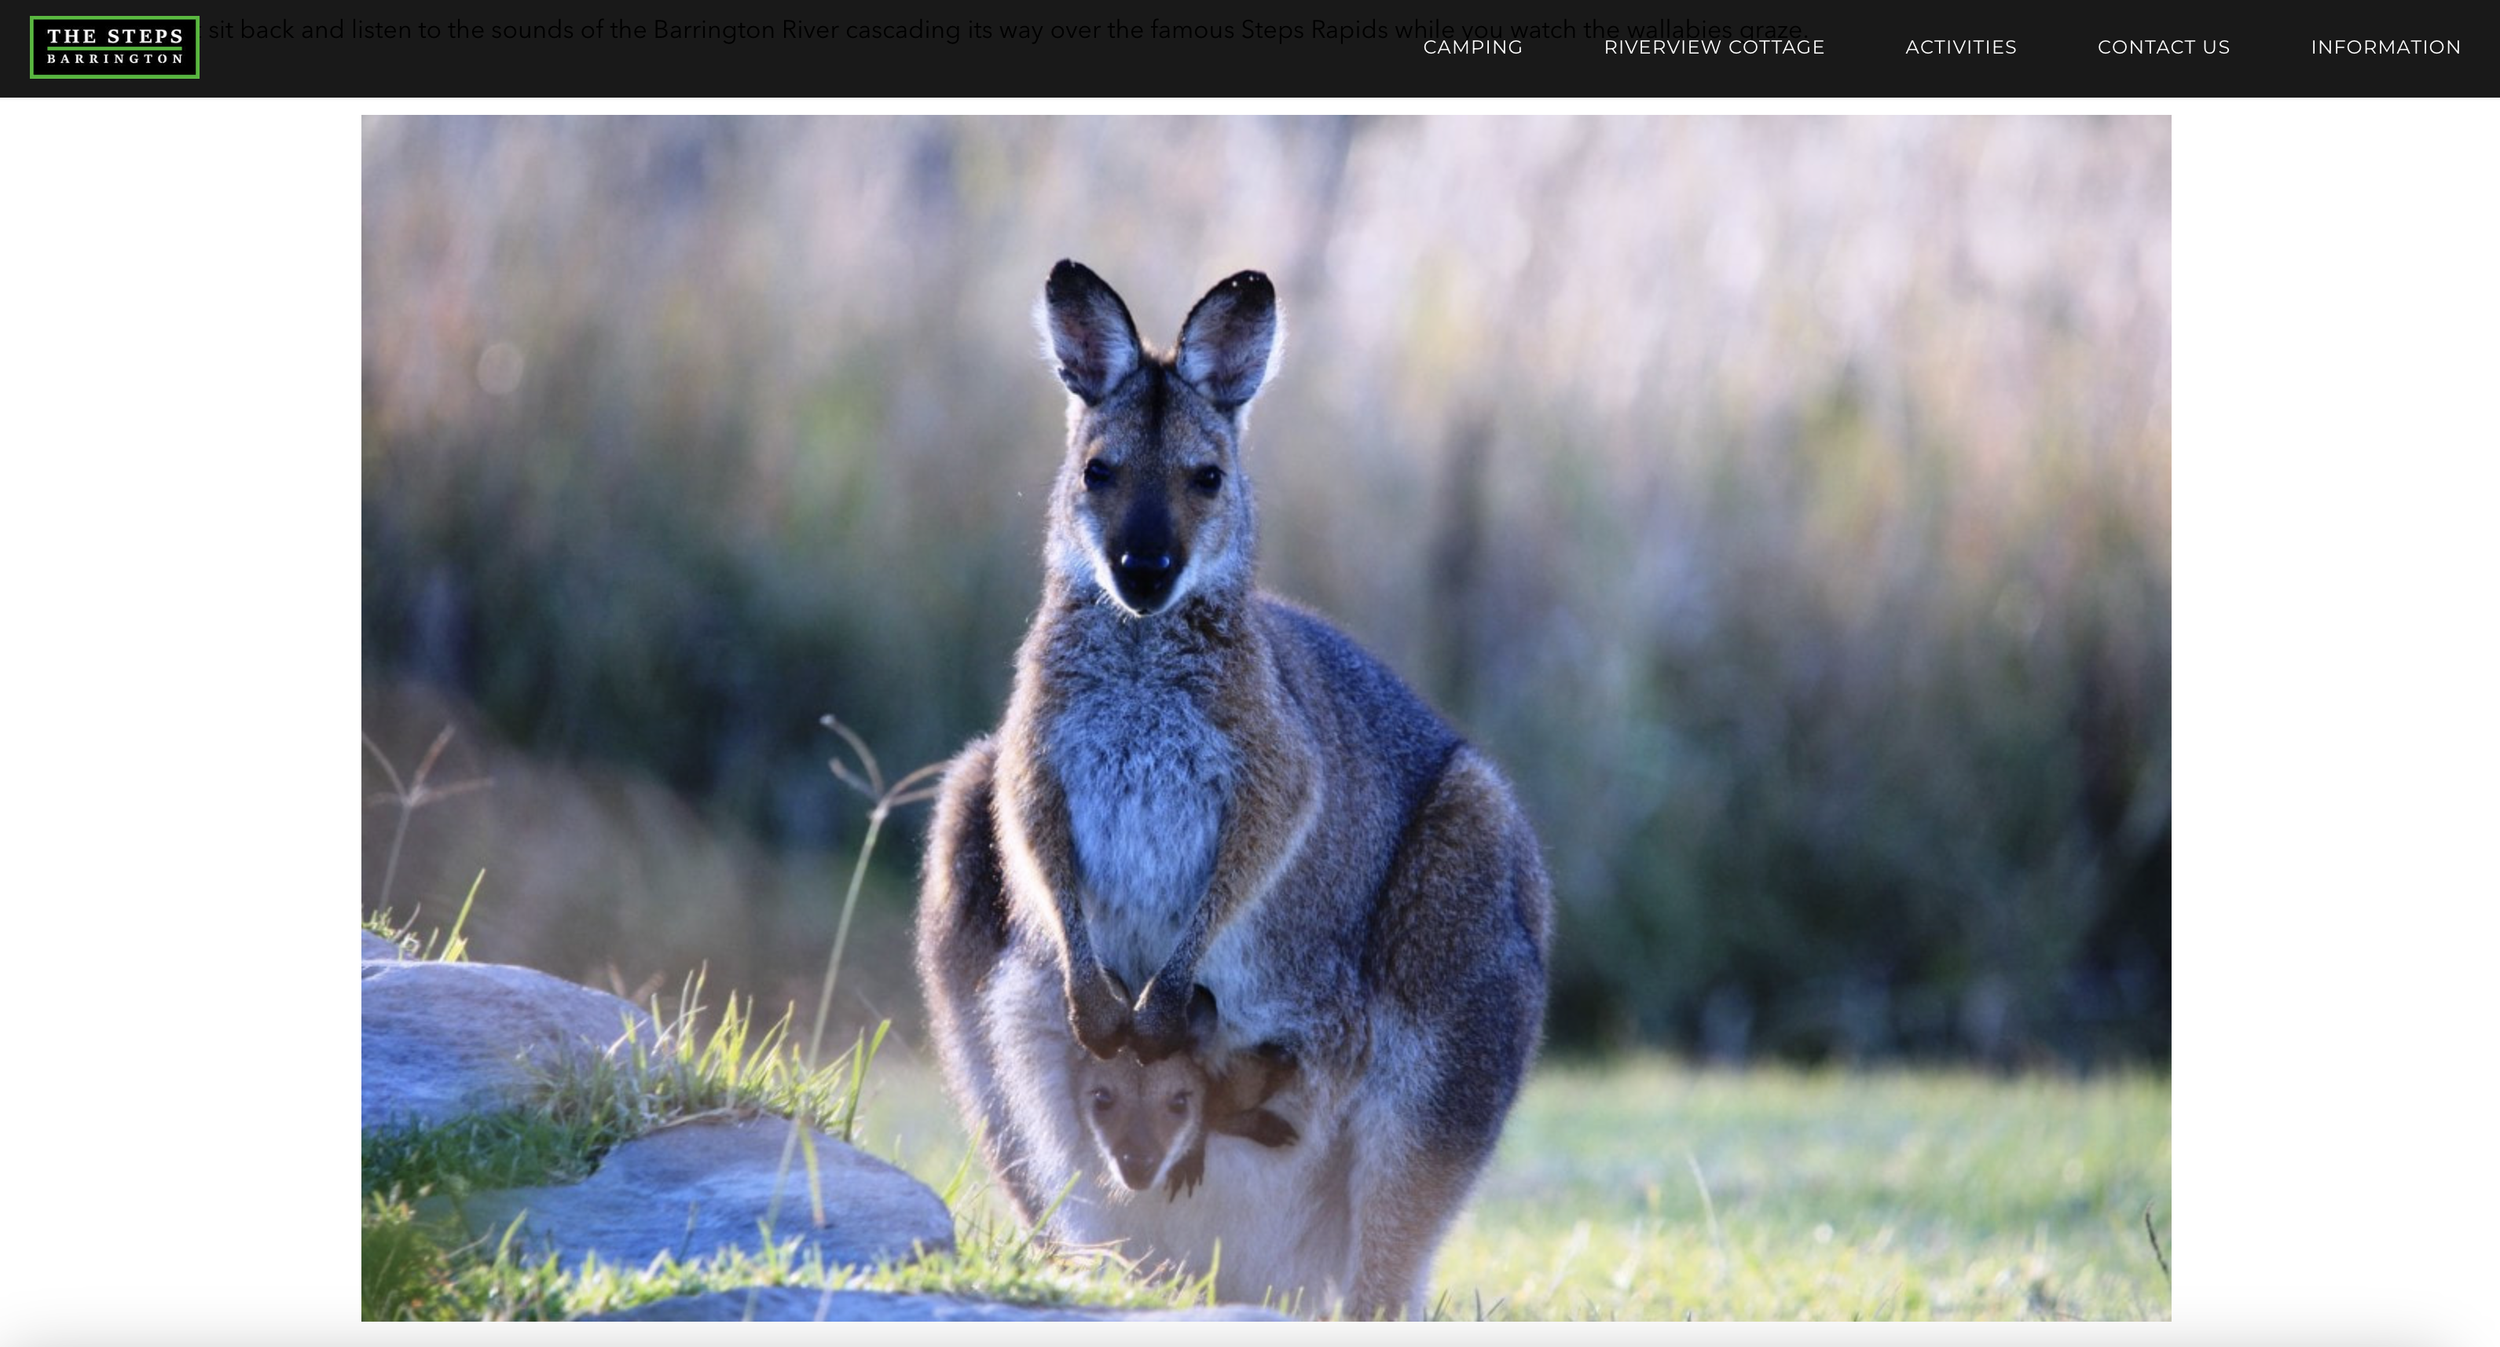Open the Camping menu item
This screenshot has height=1347, width=2500.
click(x=1472, y=47)
